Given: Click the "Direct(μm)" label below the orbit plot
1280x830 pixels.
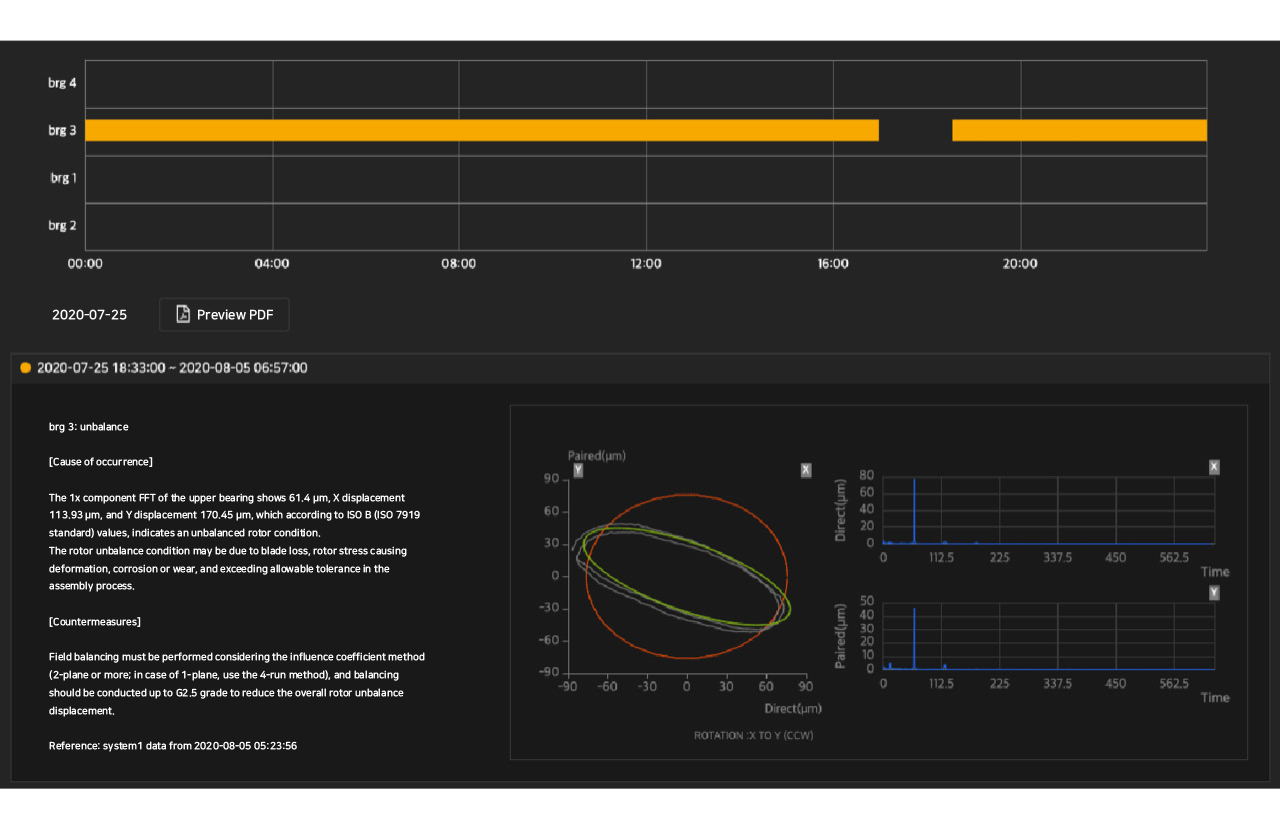Looking at the screenshot, I should click(792, 709).
